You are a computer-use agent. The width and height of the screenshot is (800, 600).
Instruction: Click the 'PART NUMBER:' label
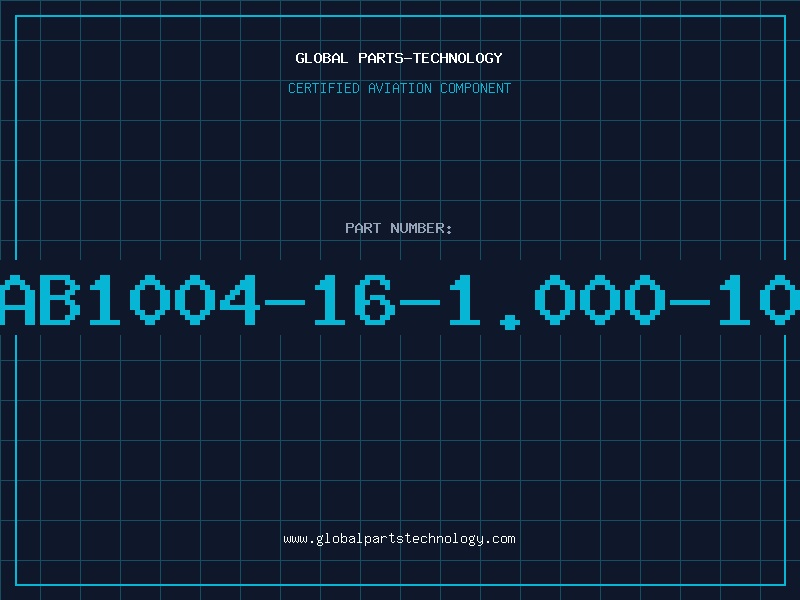click(x=399, y=228)
